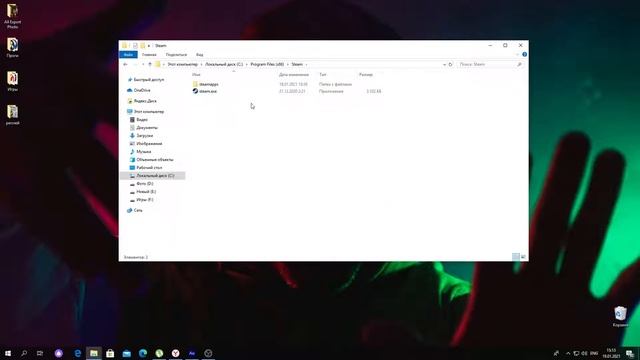Image resolution: width=640 pixels, height=360 pixels.
Task: Click Локальный диск (C:) in the address bar
Action: 224,64
